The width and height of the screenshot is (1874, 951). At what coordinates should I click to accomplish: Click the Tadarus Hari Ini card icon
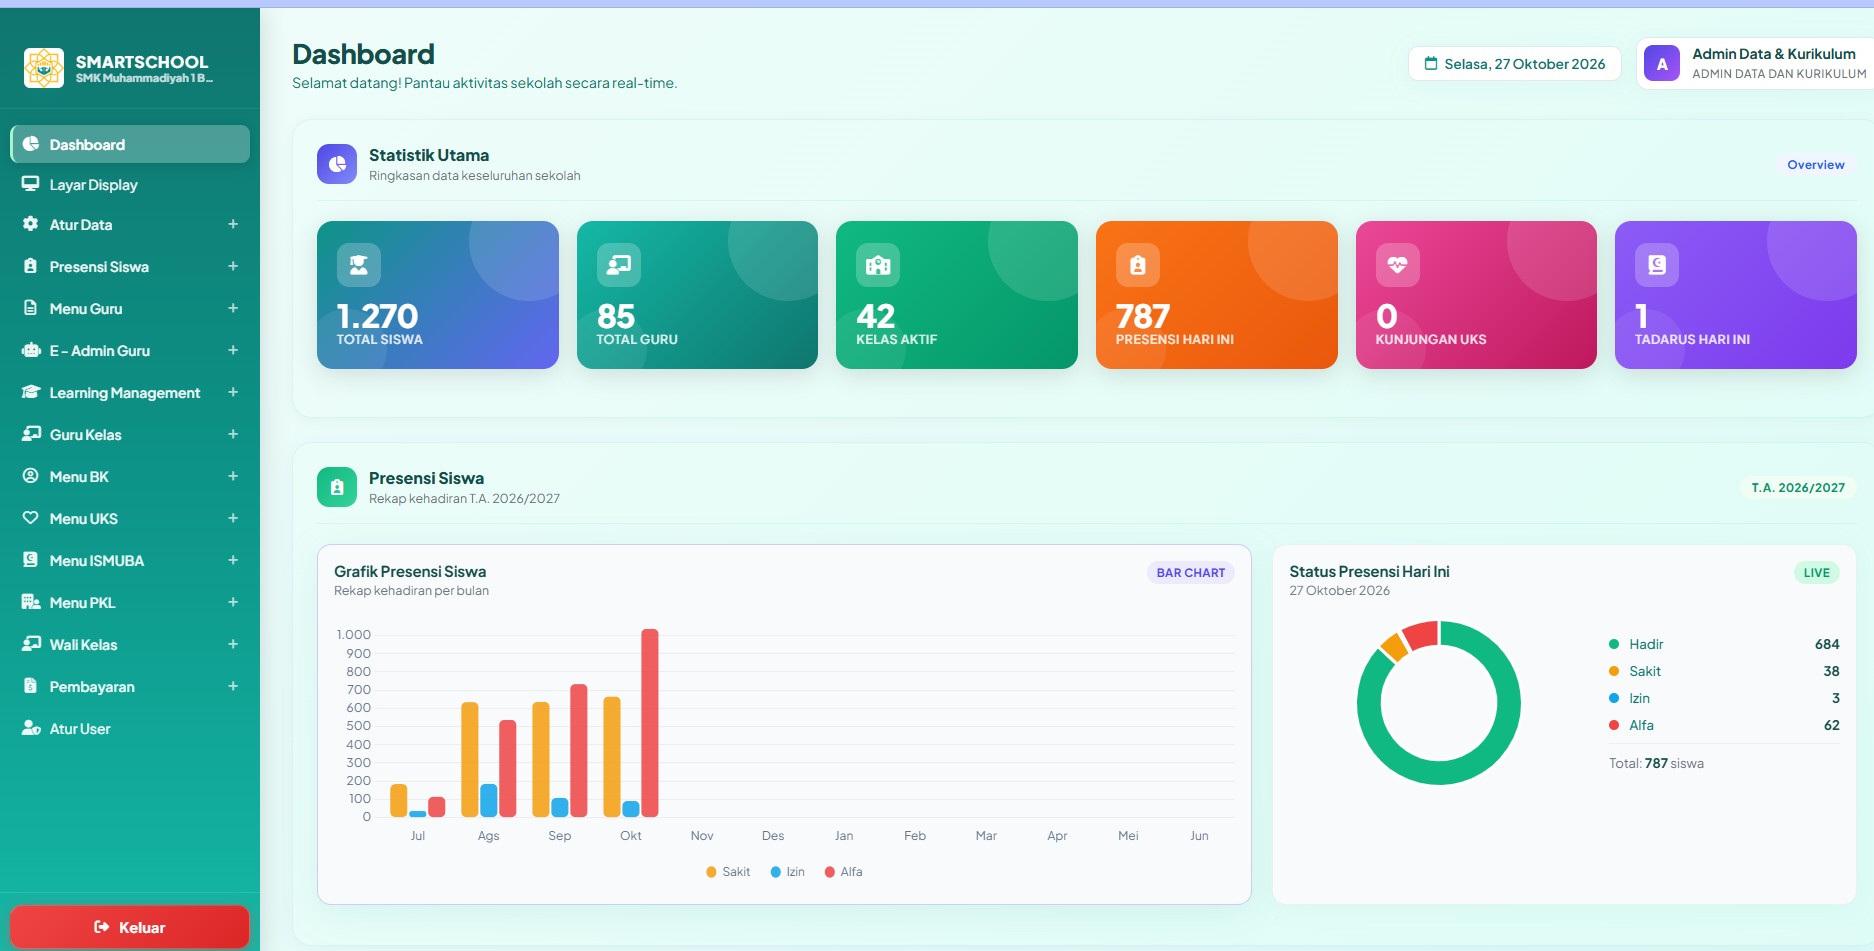1657,265
